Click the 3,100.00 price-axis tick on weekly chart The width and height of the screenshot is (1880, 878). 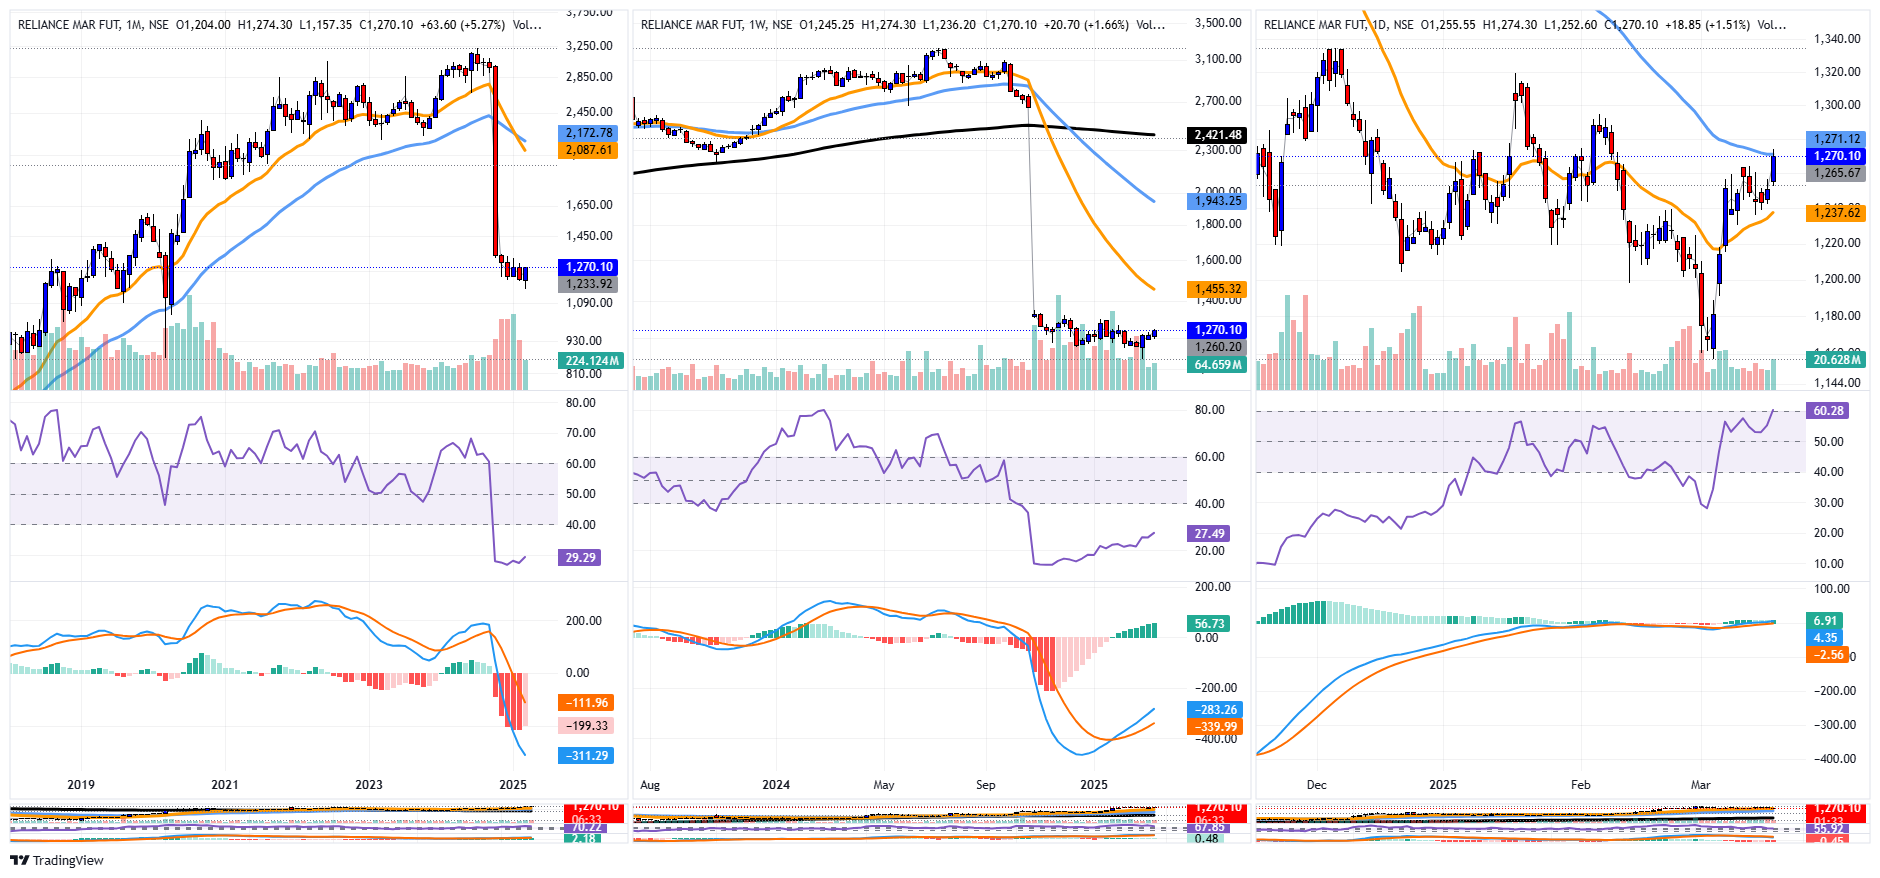pos(1218,59)
